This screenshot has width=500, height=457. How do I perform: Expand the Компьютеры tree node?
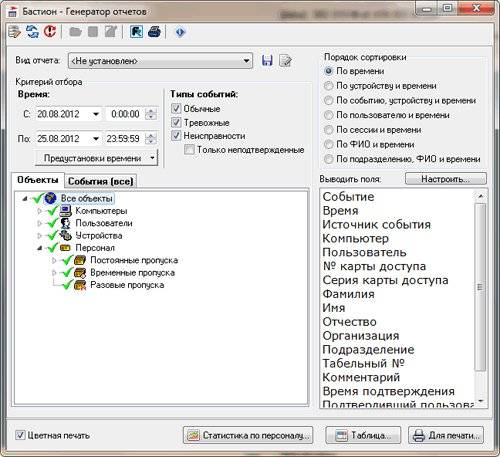pyautogui.click(x=39, y=211)
